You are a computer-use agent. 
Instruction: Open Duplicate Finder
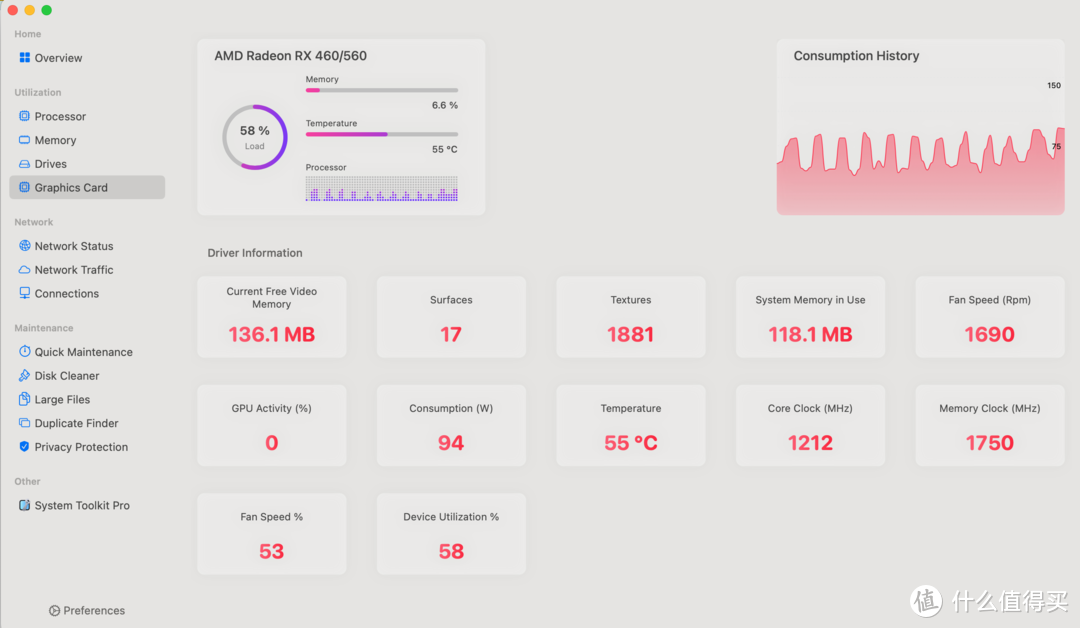point(76,423)
